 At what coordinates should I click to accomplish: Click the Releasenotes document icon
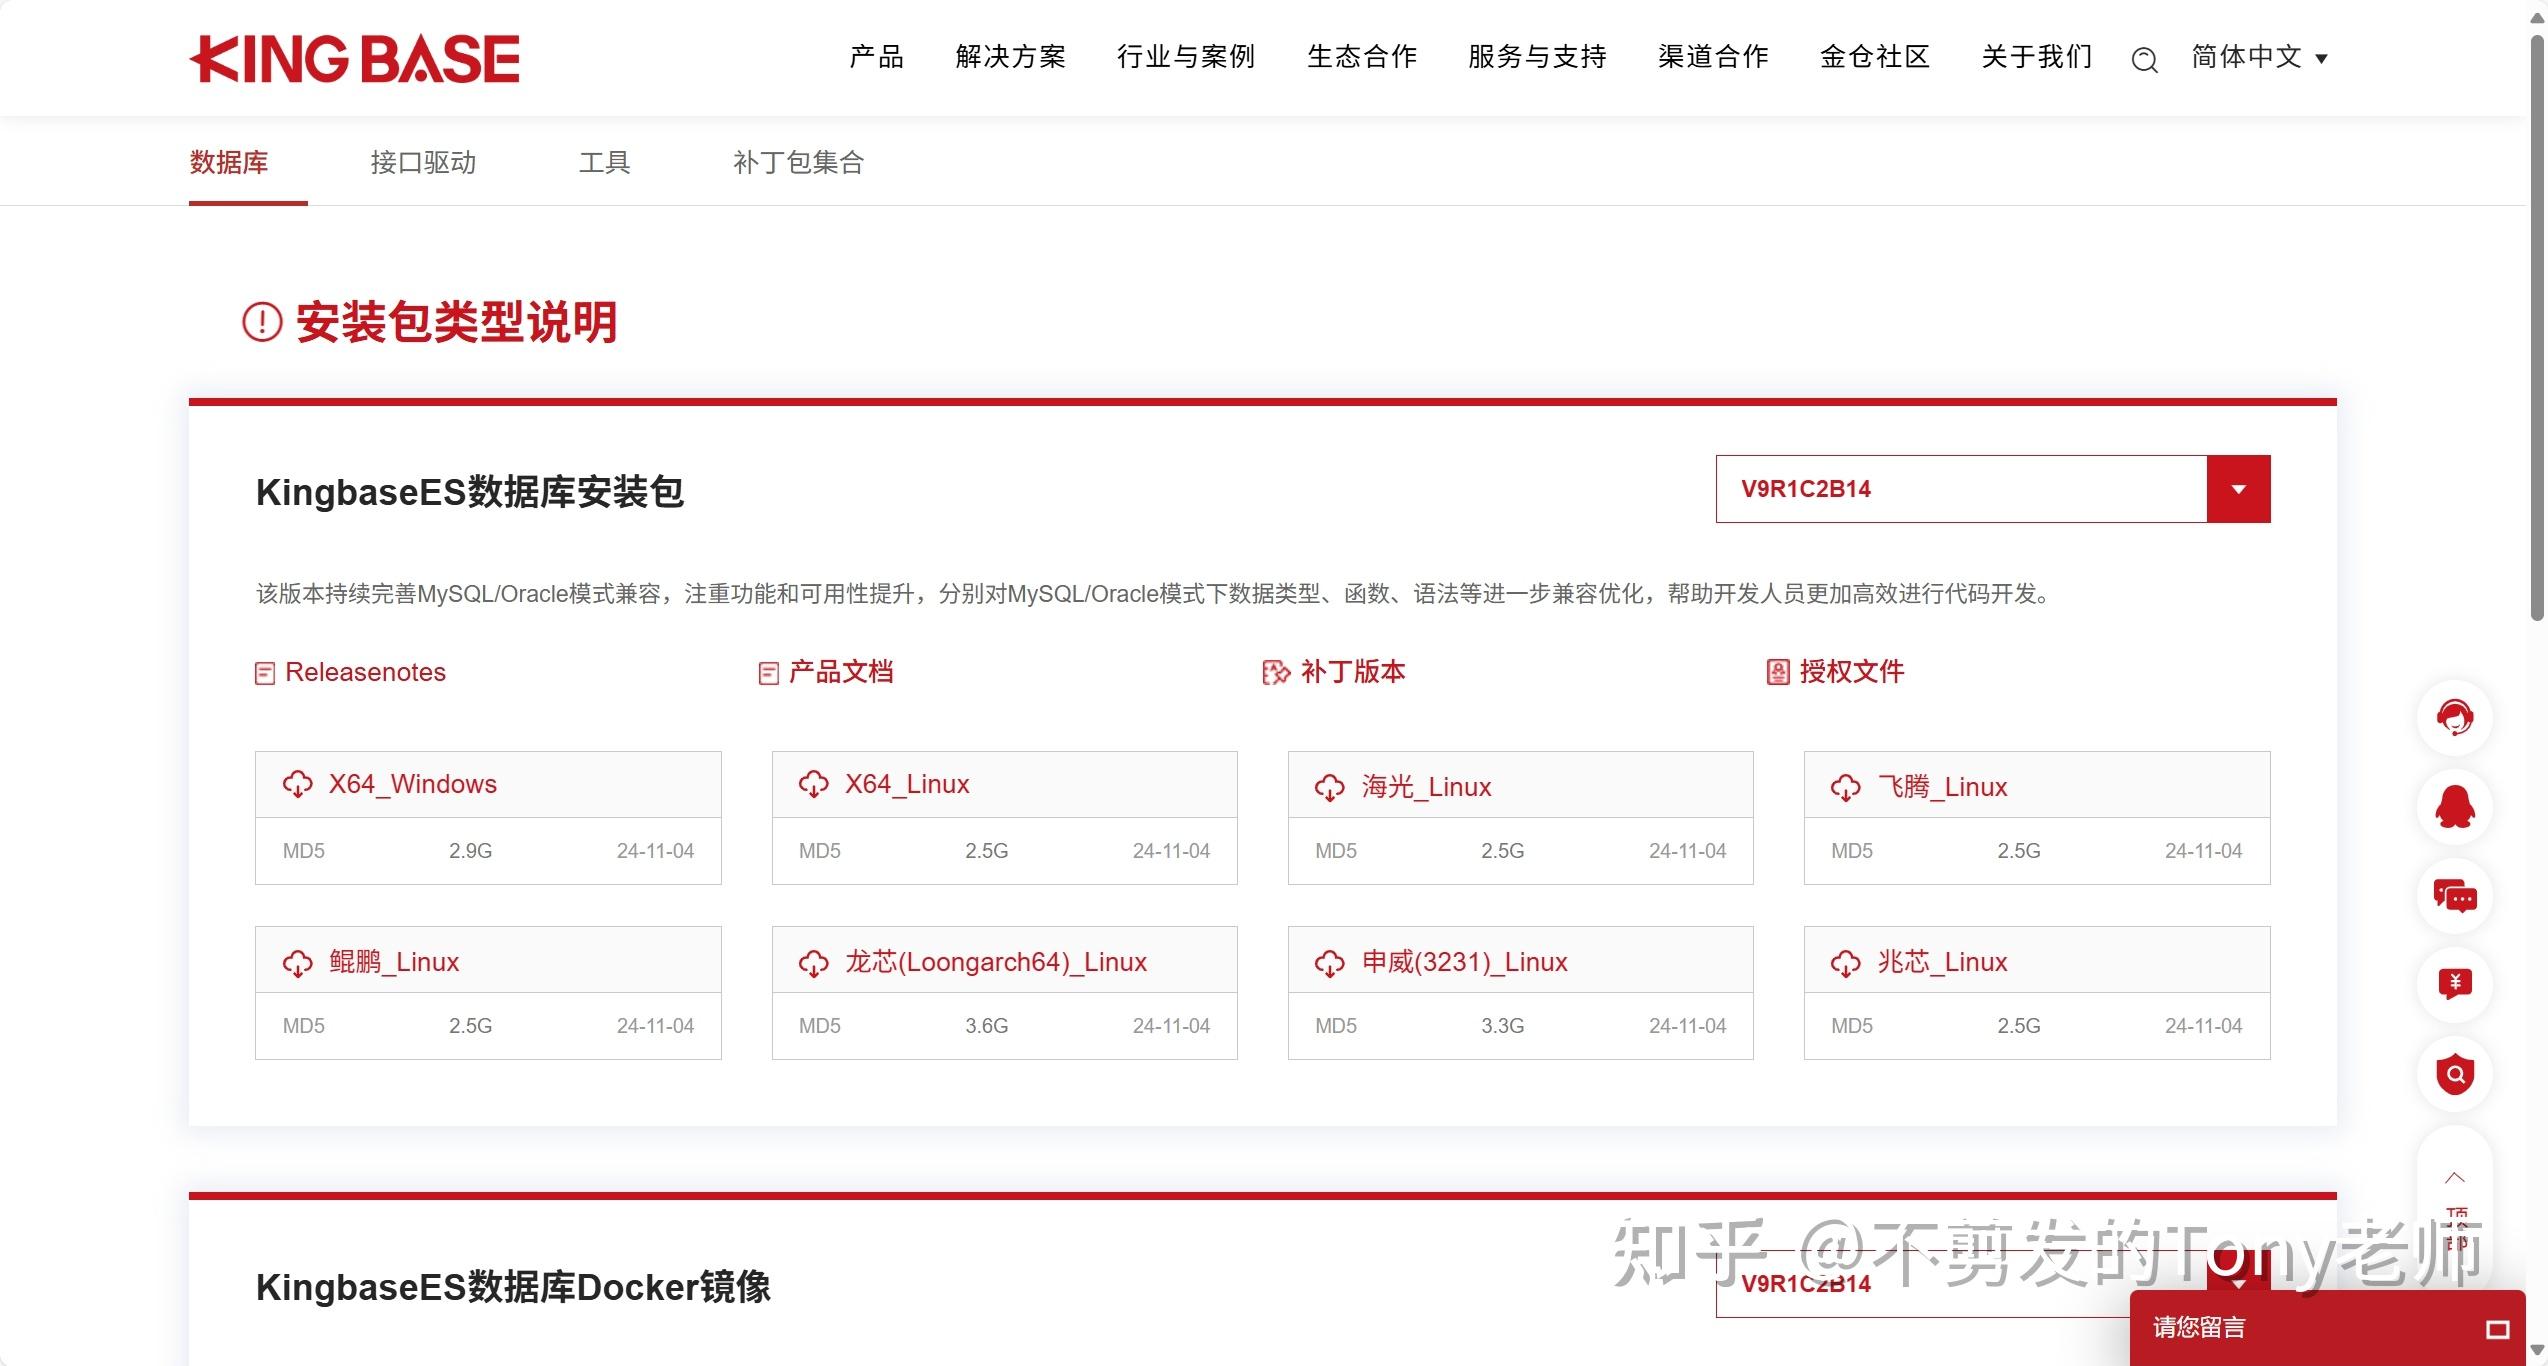[x=264, y=672]
